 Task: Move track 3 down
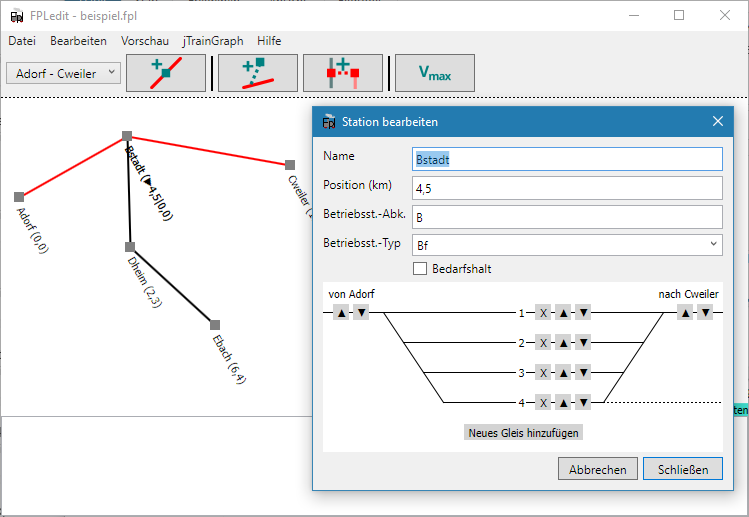coord(583,373)
